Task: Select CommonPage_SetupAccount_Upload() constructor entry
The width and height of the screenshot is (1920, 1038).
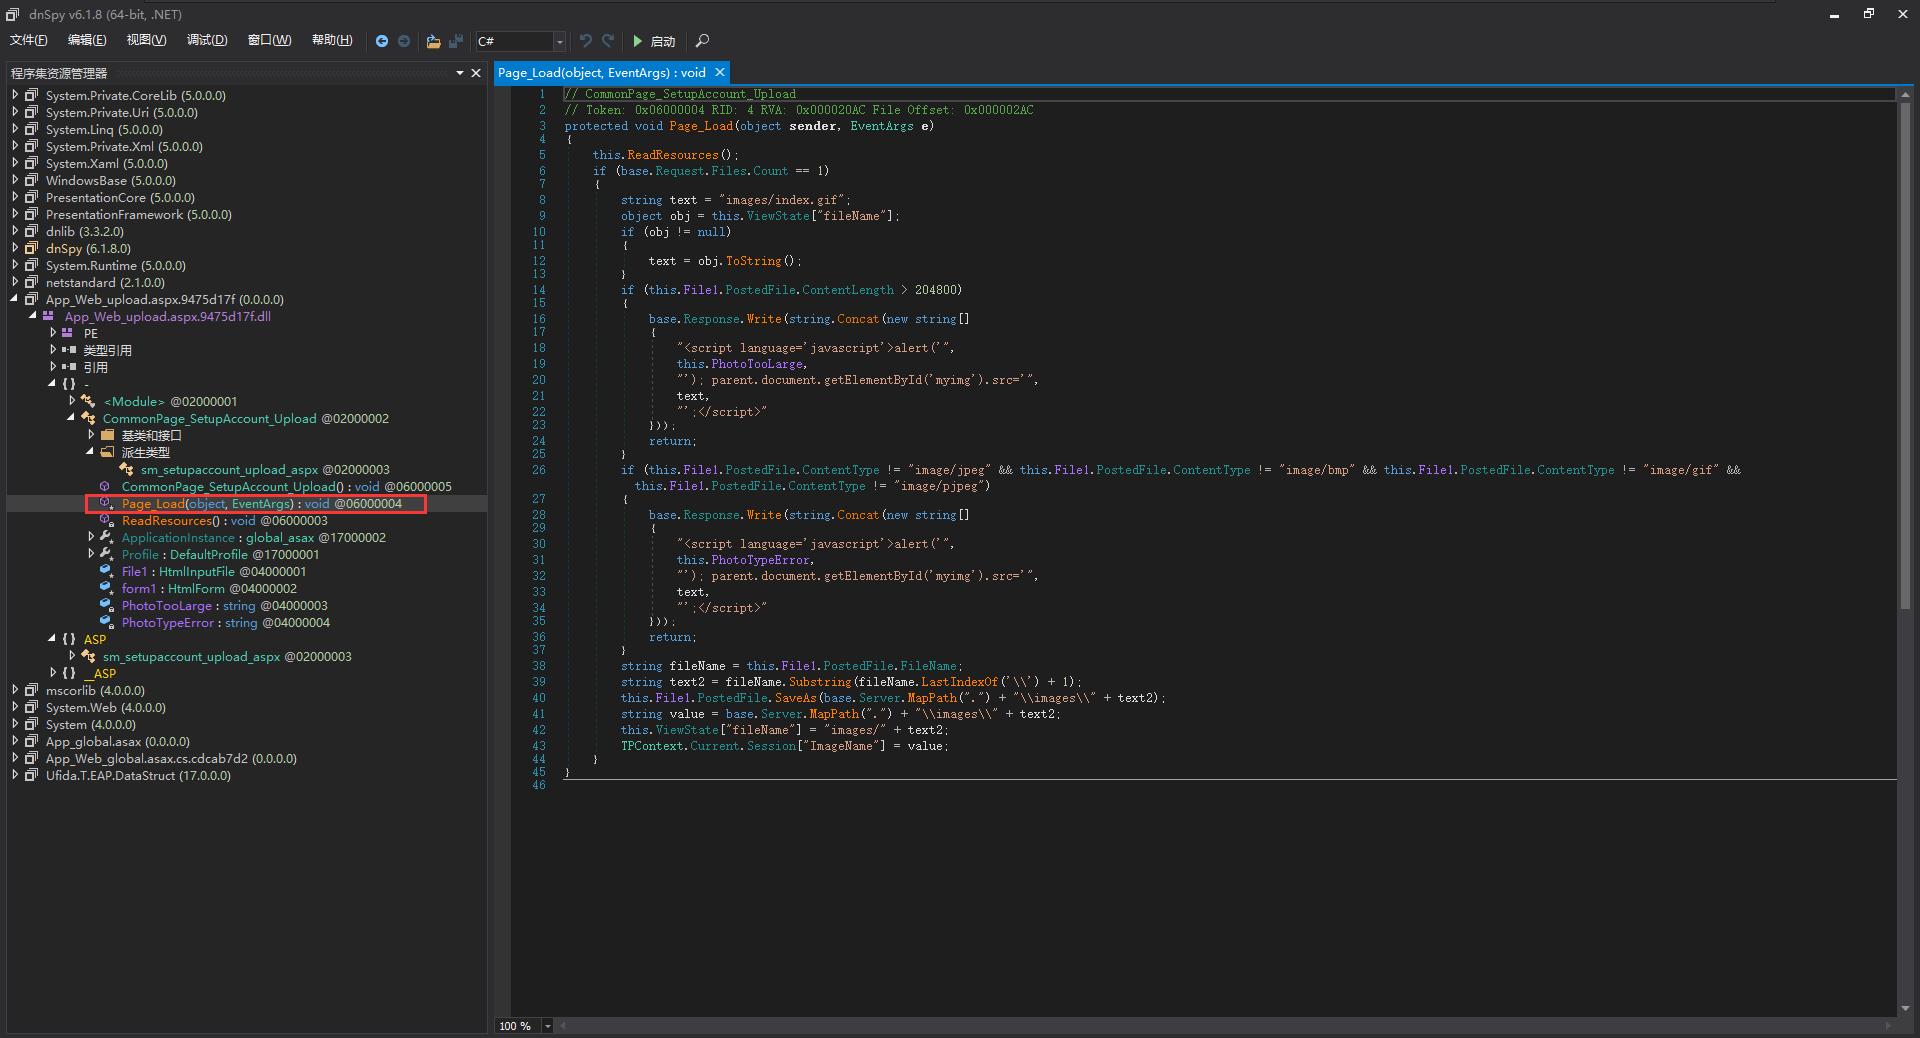Action: [286, 486]
